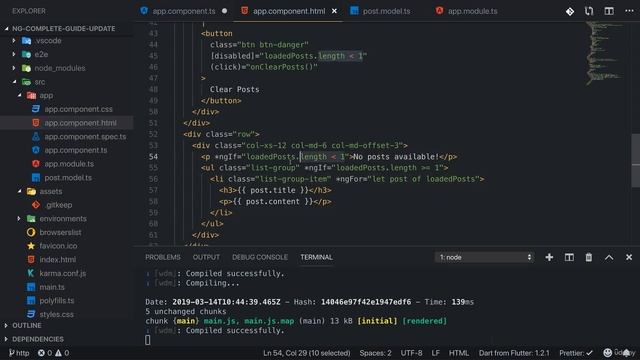The image size is (640, 360).
Task: Split the terminal panel
Action: point(569,257)
